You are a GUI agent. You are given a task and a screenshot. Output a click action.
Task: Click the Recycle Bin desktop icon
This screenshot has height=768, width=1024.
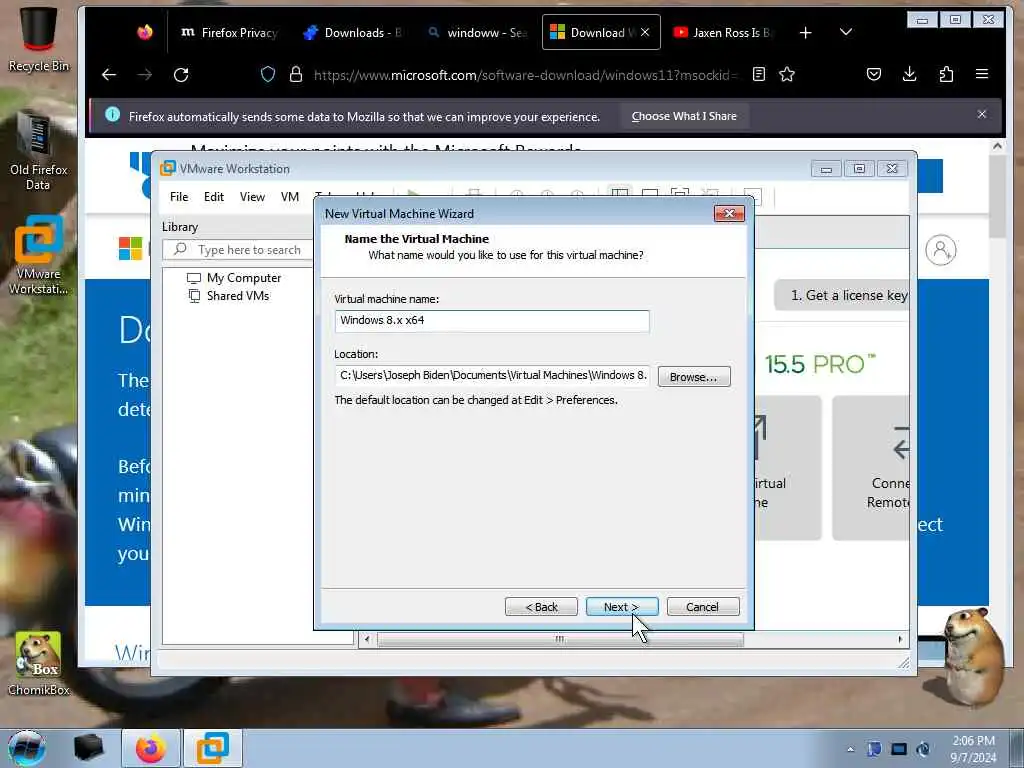(38, 39)
